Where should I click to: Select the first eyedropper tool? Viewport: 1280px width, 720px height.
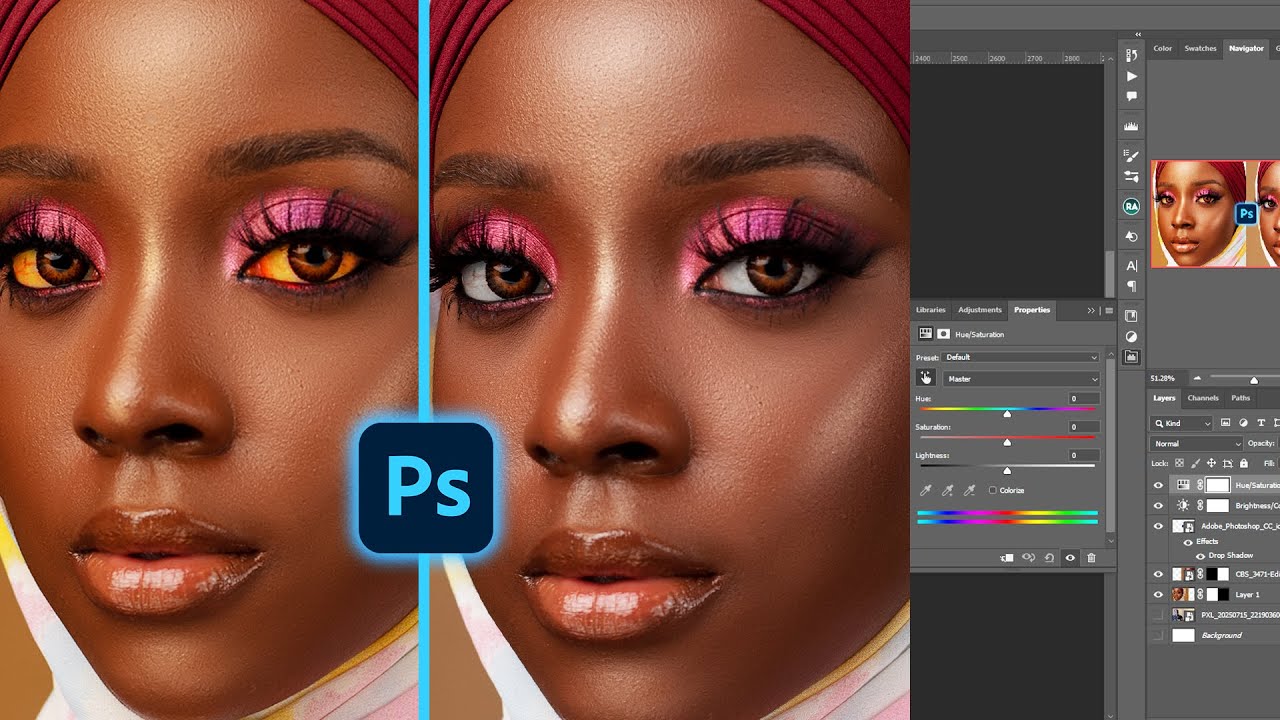[x=926, y=490]
